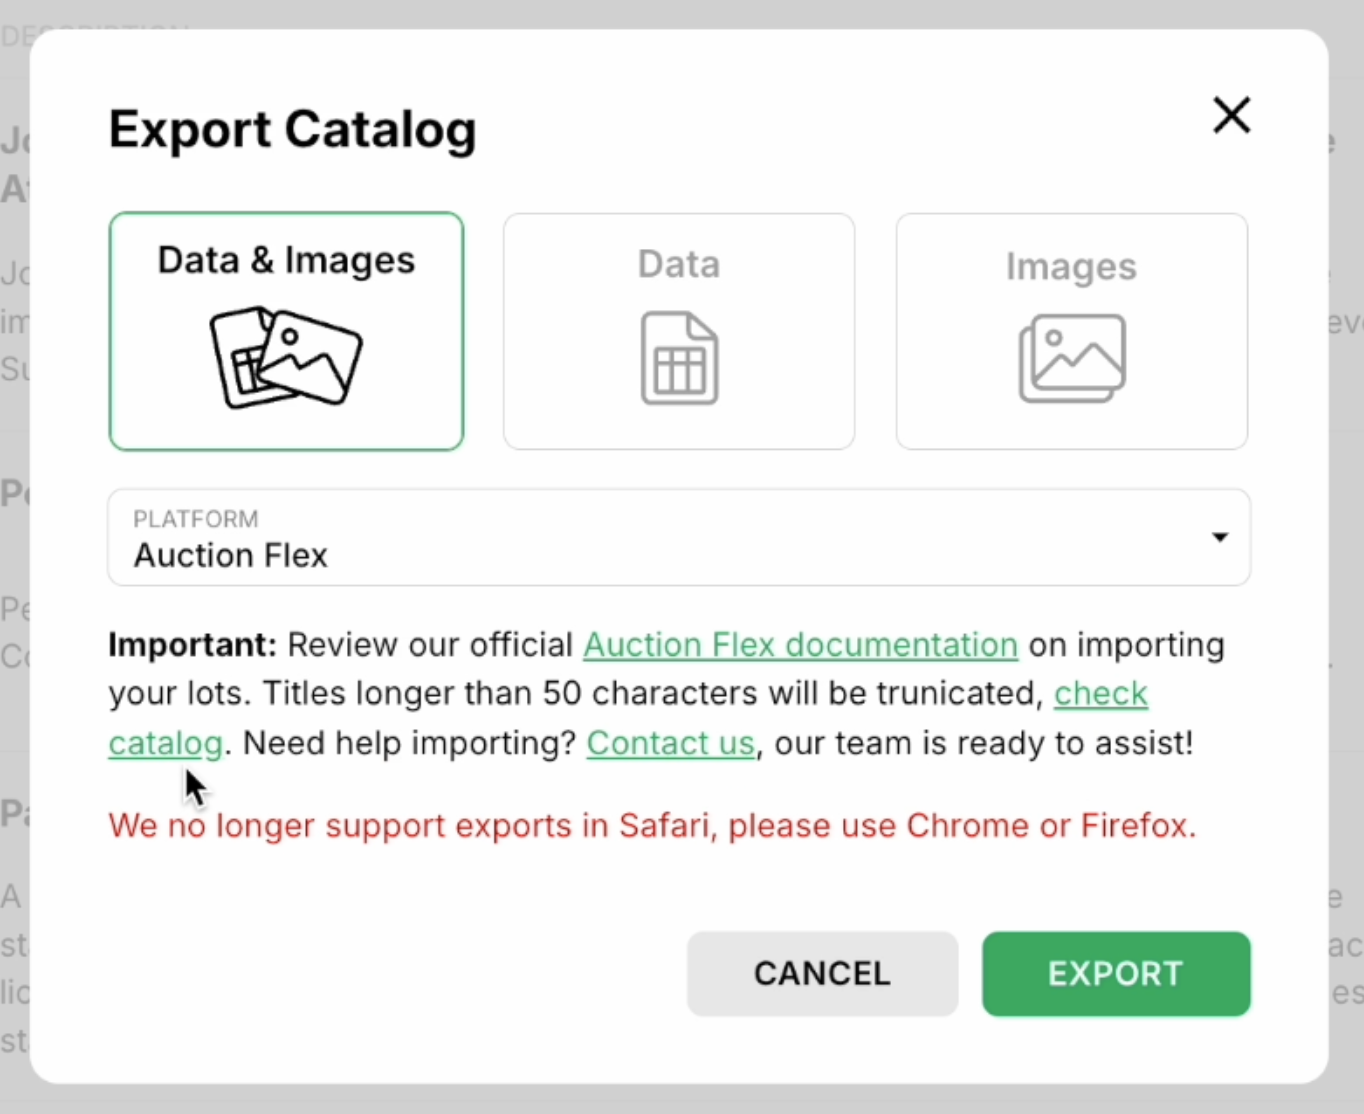Select the "Data & Images" option label
This screenshot has width=1364, height=1114.
(286, 260)
